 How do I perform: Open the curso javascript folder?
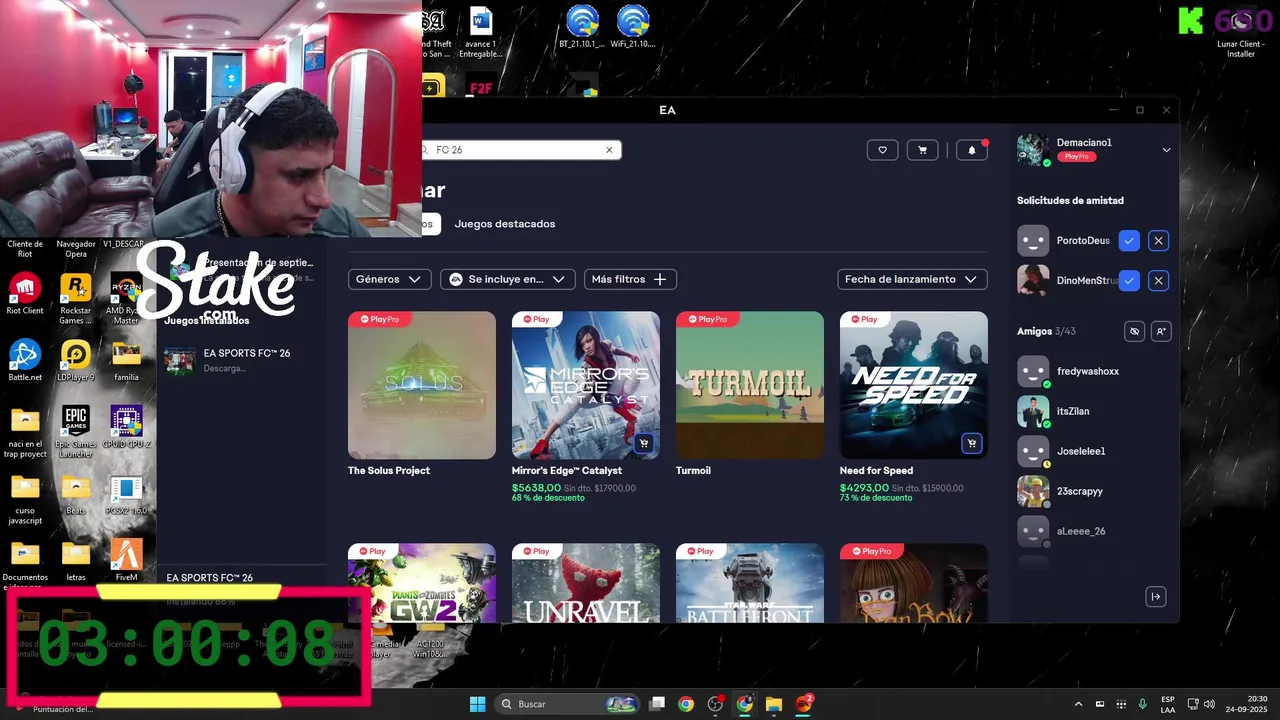[x=25, y=499]
